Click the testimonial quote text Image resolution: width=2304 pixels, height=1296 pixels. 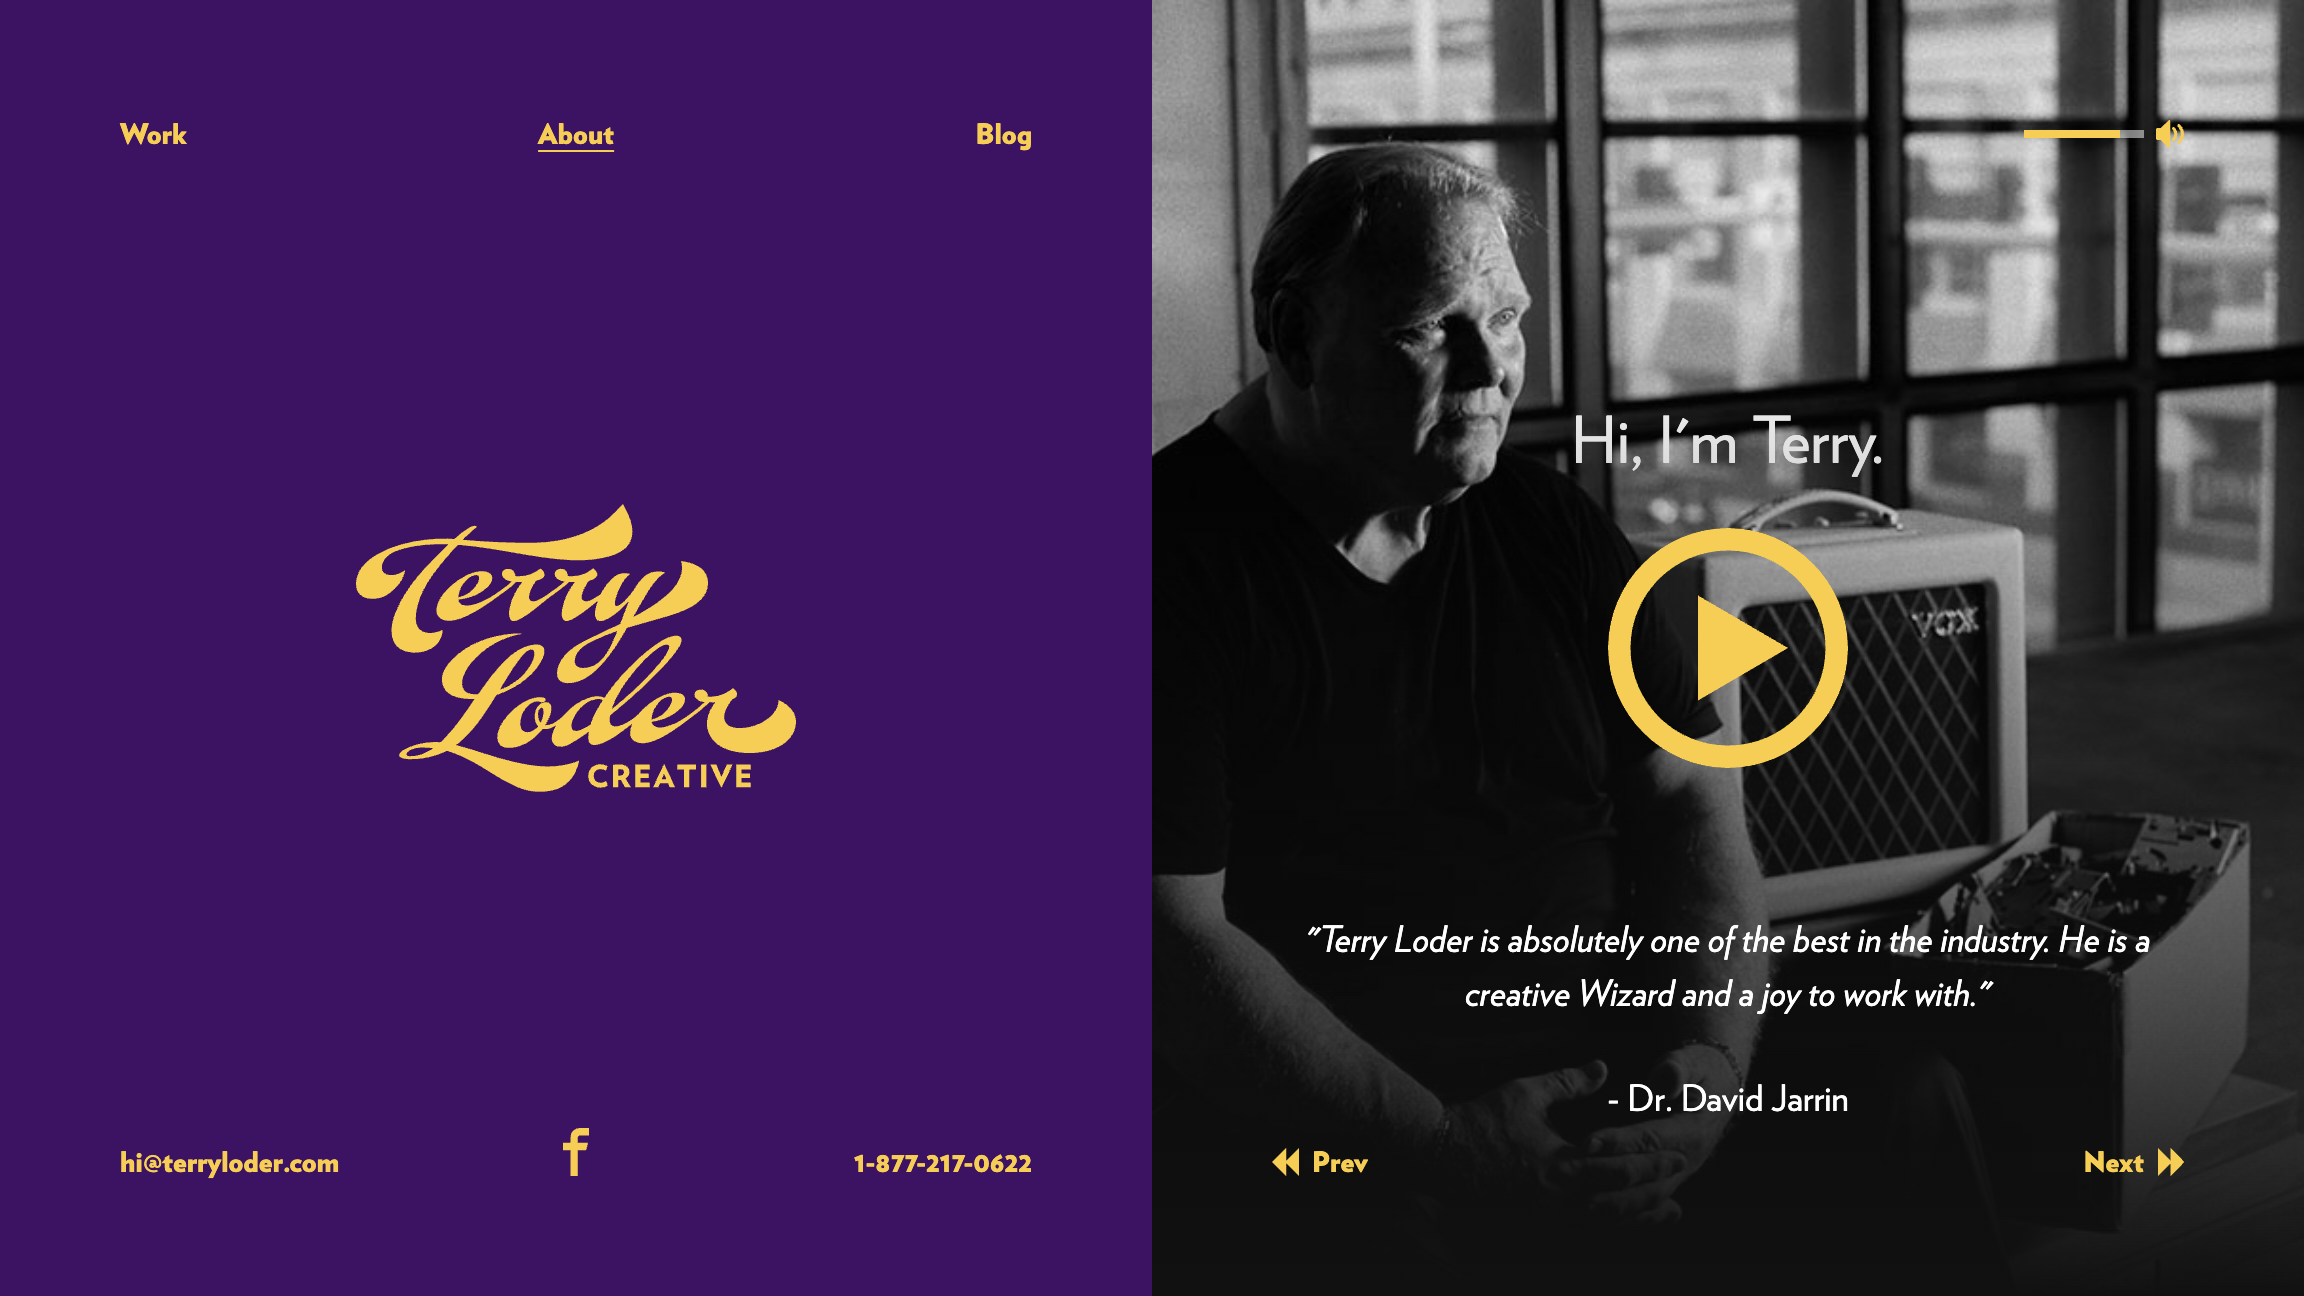click(x=1727, y=968)
